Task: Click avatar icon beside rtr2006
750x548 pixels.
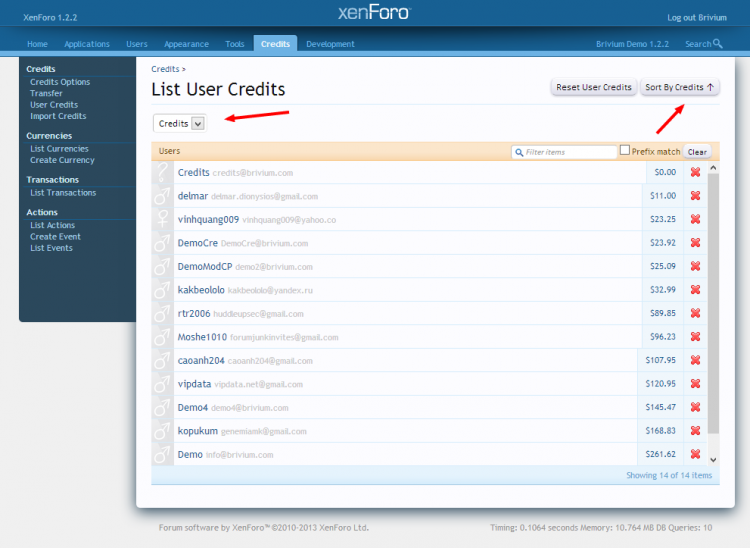Action: pyautogui.click(x=162, y=313)
